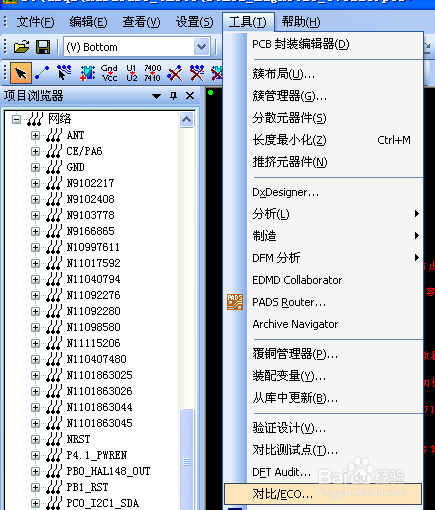Viewport: 435px width, 510px height.
Task: Select the N11115206 net row
Action: pyautogui.click(x=93, y=343)
